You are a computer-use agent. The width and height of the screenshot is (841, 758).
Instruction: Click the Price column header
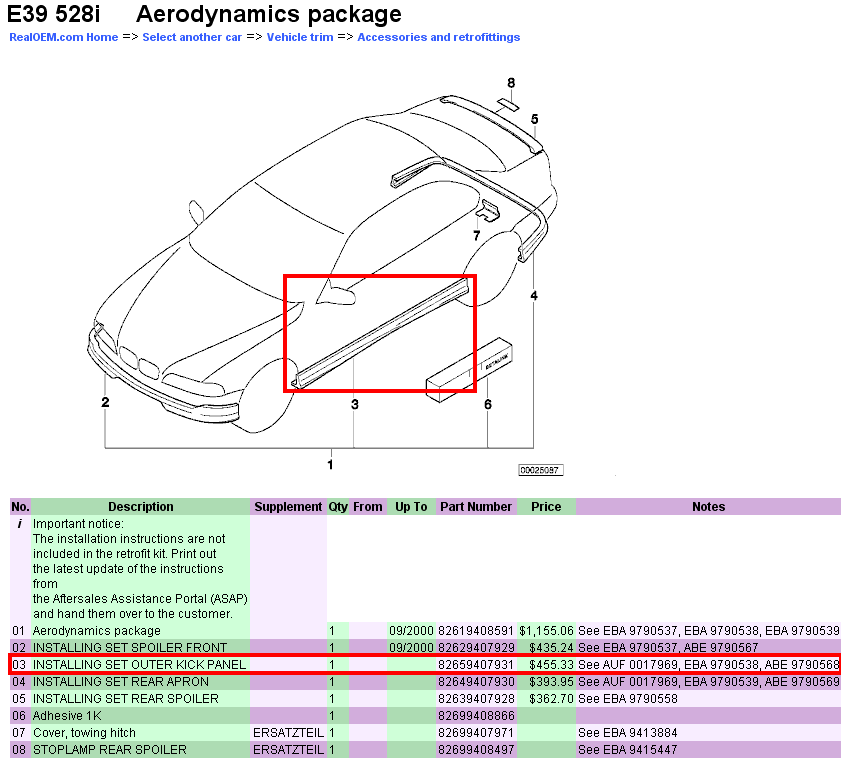coord(546,507)
